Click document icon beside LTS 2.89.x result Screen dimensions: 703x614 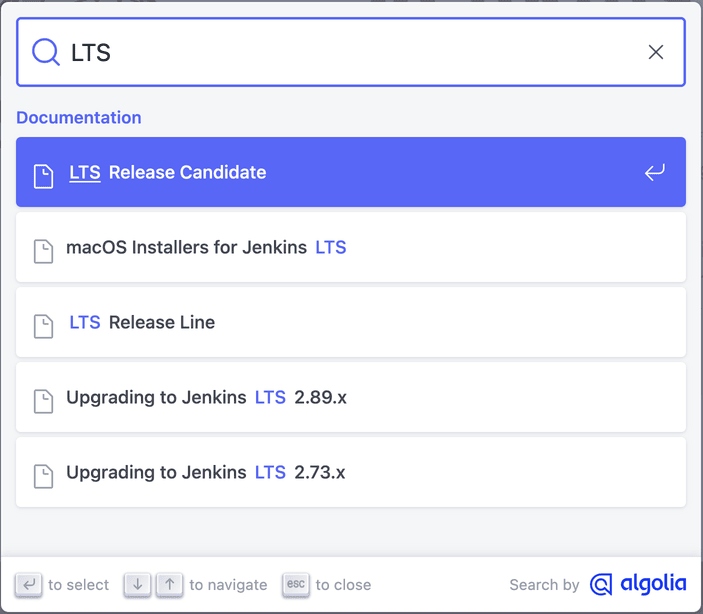43,399
